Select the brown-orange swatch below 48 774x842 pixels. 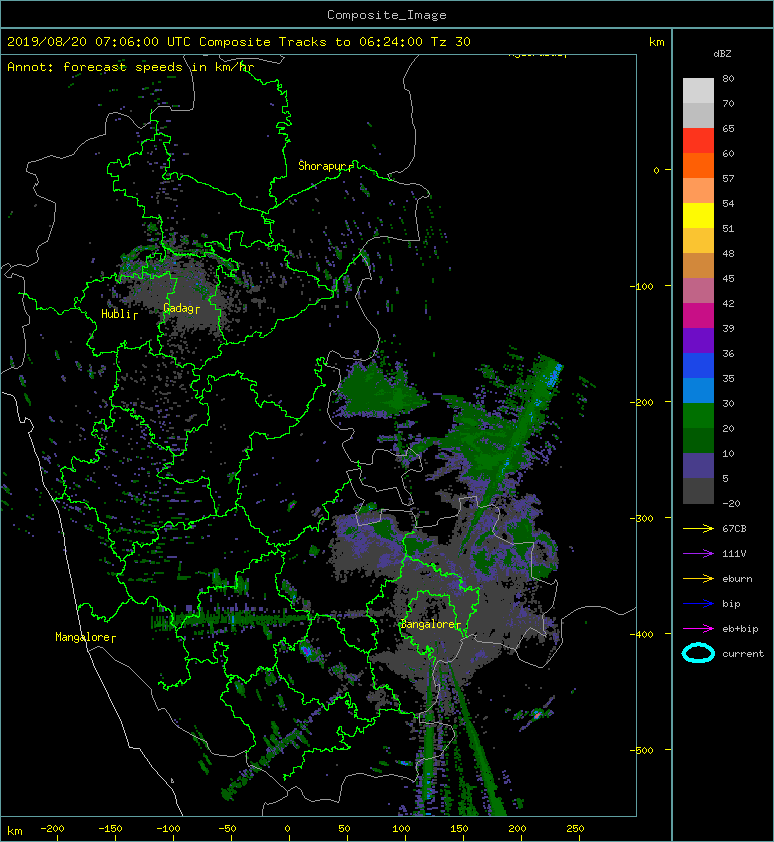698,265
